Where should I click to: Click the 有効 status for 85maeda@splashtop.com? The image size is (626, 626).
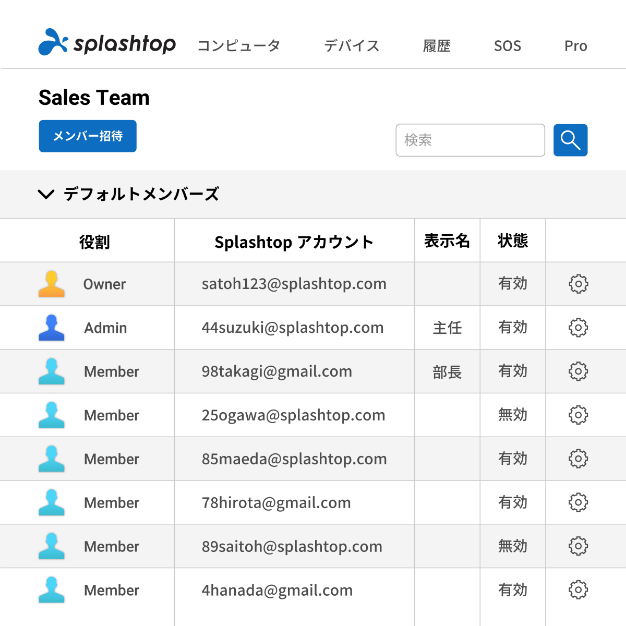pyautogui.click(x=513, y=458)
